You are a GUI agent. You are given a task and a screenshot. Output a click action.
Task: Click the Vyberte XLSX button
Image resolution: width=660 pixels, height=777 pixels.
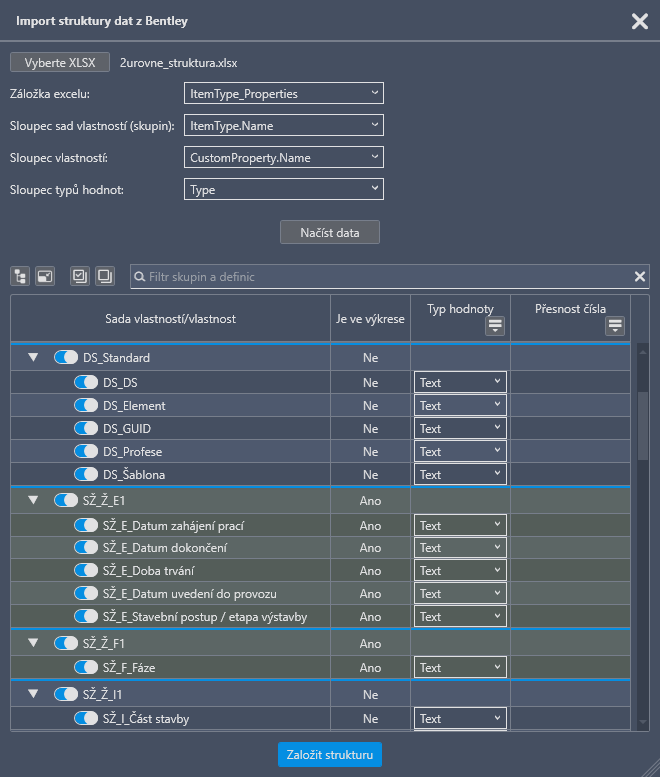coord(60,62)
